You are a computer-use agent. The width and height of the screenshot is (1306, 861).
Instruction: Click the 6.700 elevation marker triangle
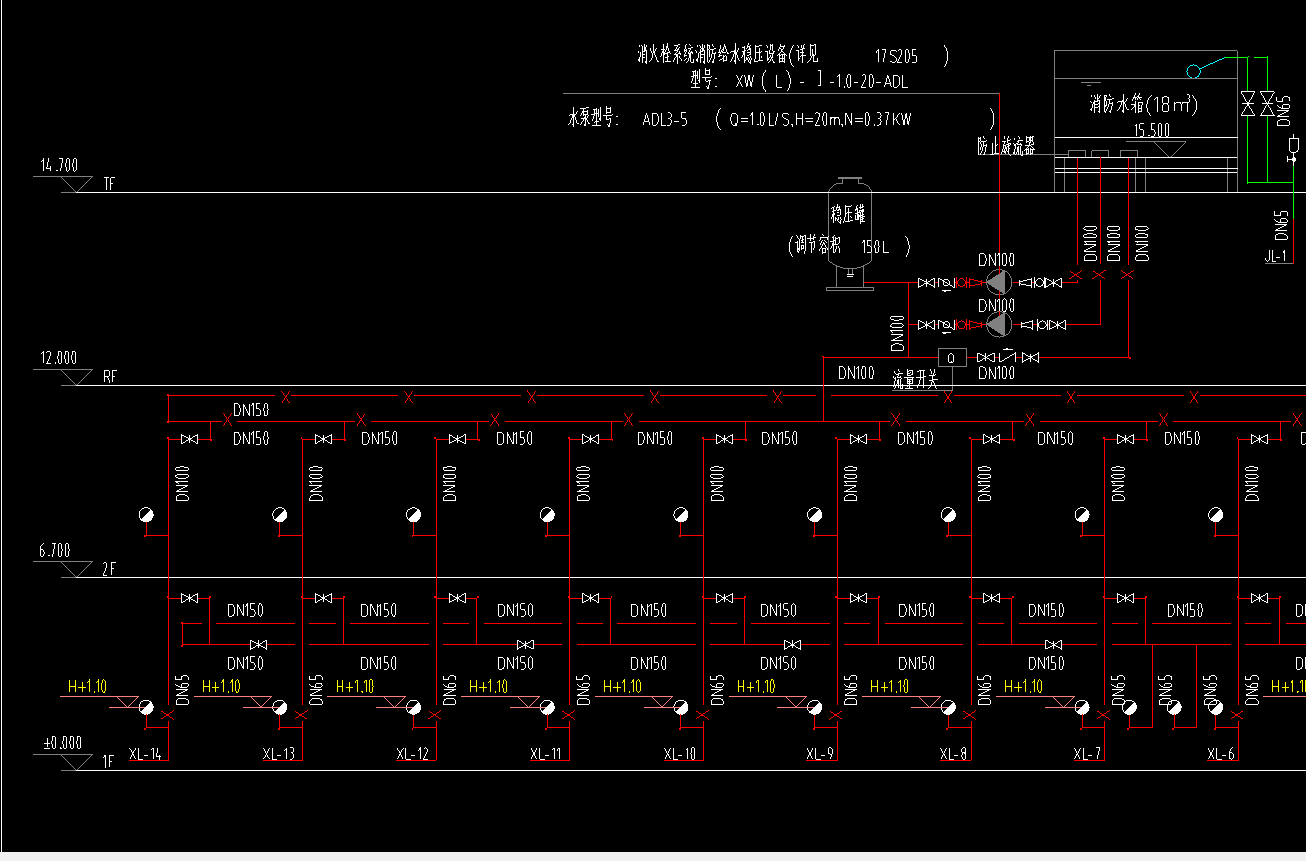(x=77, y=569)
